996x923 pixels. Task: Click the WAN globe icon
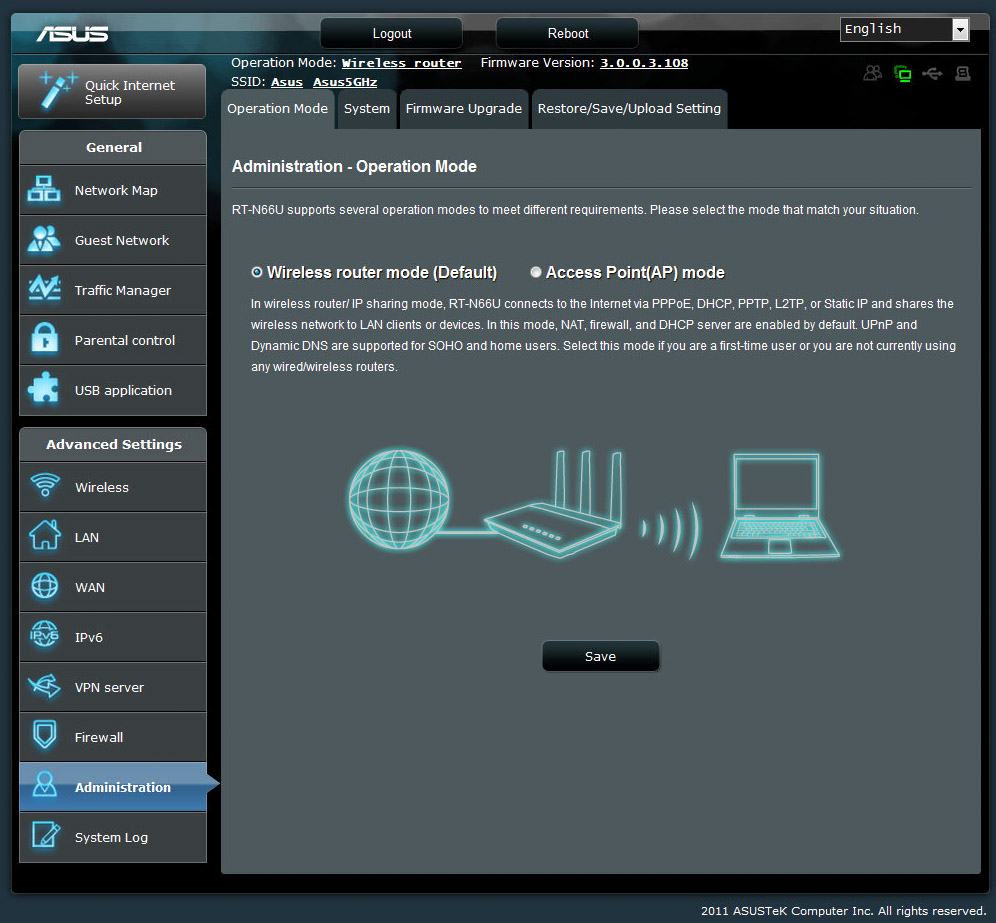tap(44, 586)
